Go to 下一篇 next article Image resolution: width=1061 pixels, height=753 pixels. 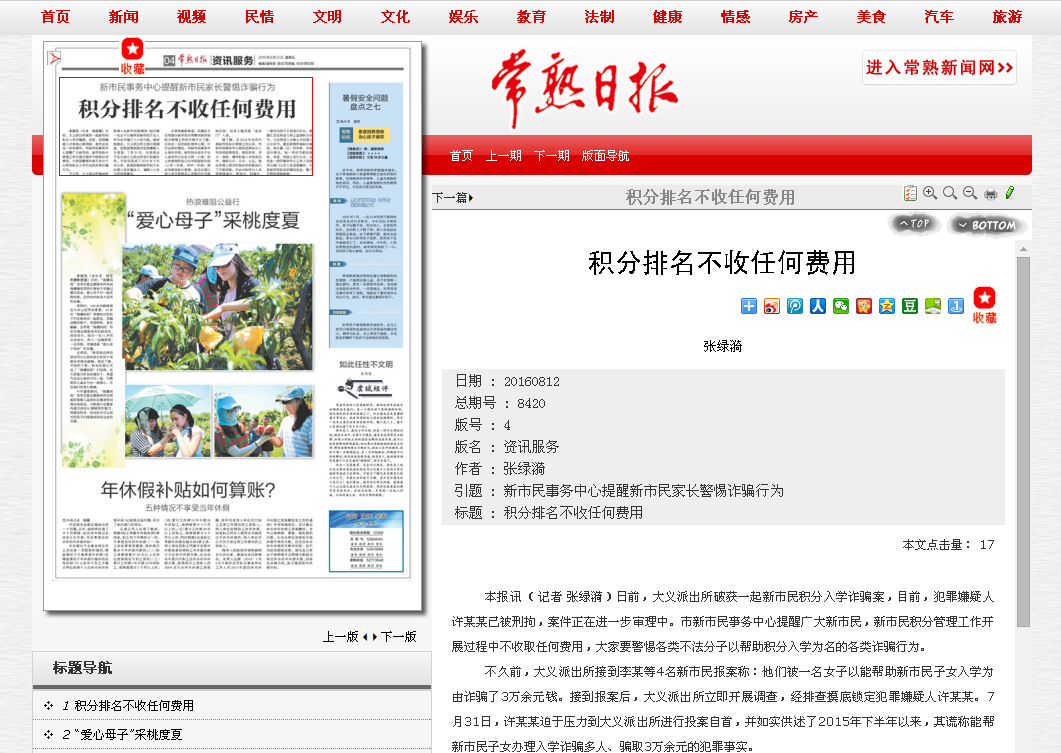pyautogui.click(x=452, y=198)
